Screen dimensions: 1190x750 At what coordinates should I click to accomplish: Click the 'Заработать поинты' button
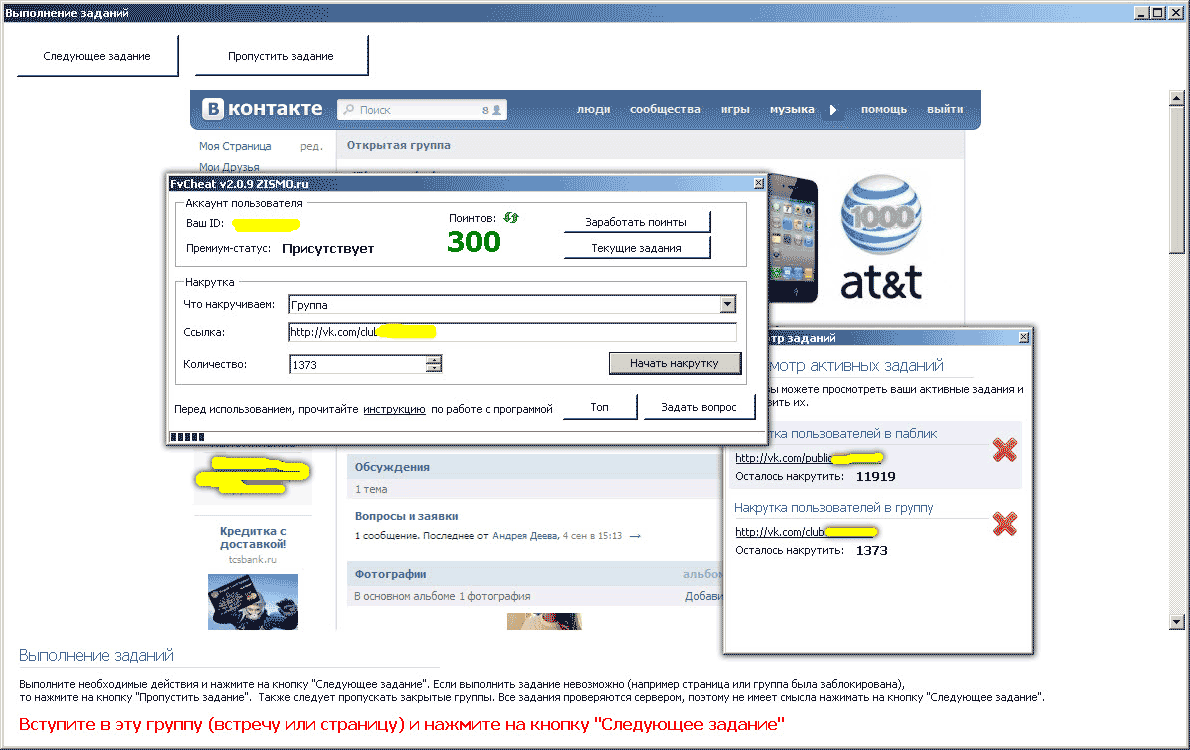(x=637, y=221)
